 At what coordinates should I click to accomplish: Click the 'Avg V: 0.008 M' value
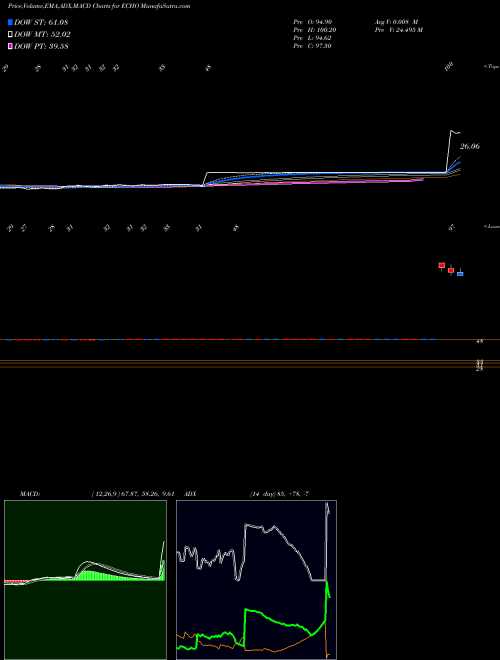396,22
